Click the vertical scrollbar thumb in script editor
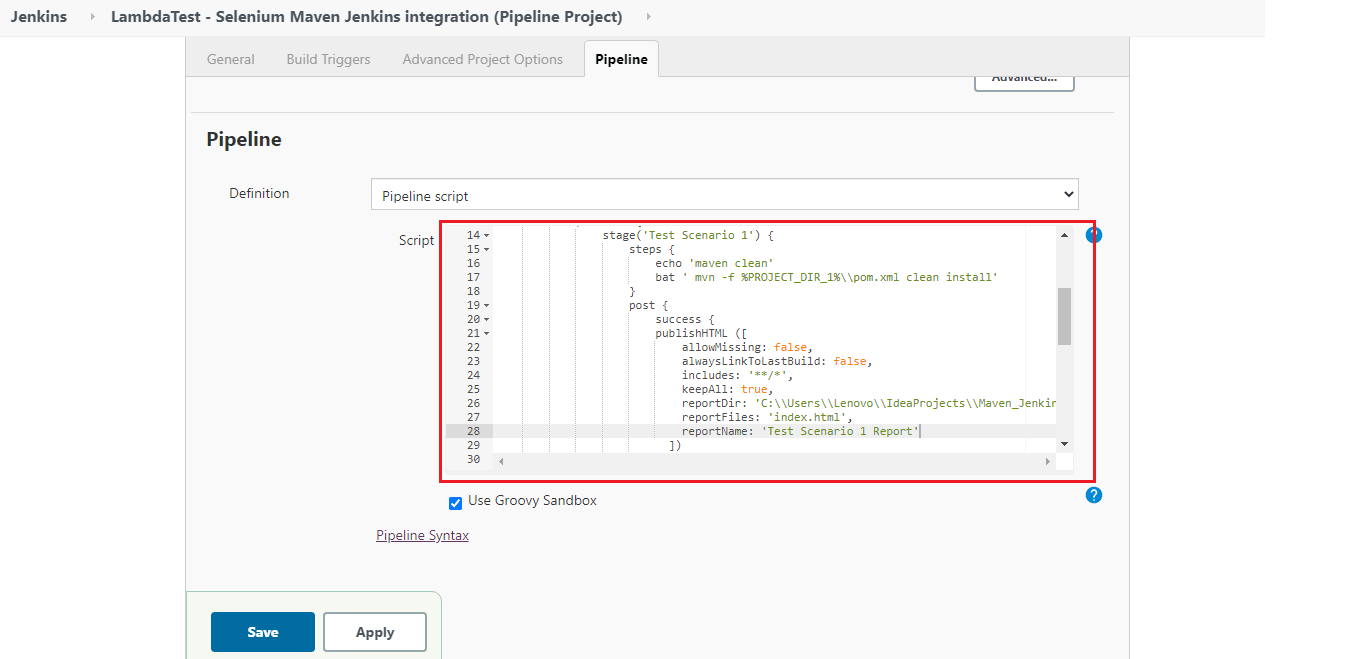The image size is (1350, 659). pyautogui.click(x=1064, y=316)
